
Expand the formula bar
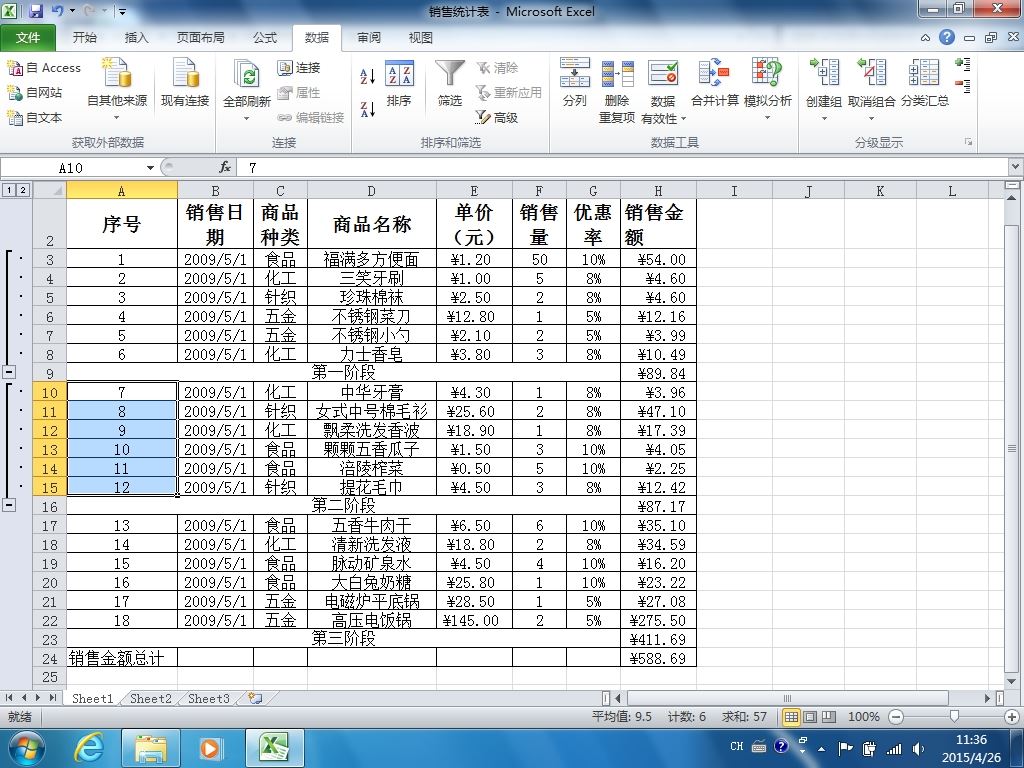point(1016,167)
